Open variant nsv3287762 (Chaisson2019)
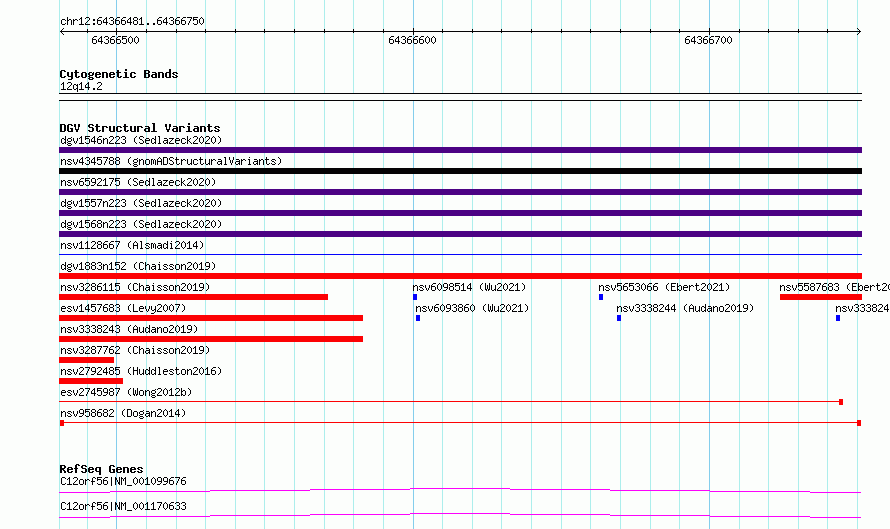This screenshot has width=890, height=529. [x=135, y=350]
